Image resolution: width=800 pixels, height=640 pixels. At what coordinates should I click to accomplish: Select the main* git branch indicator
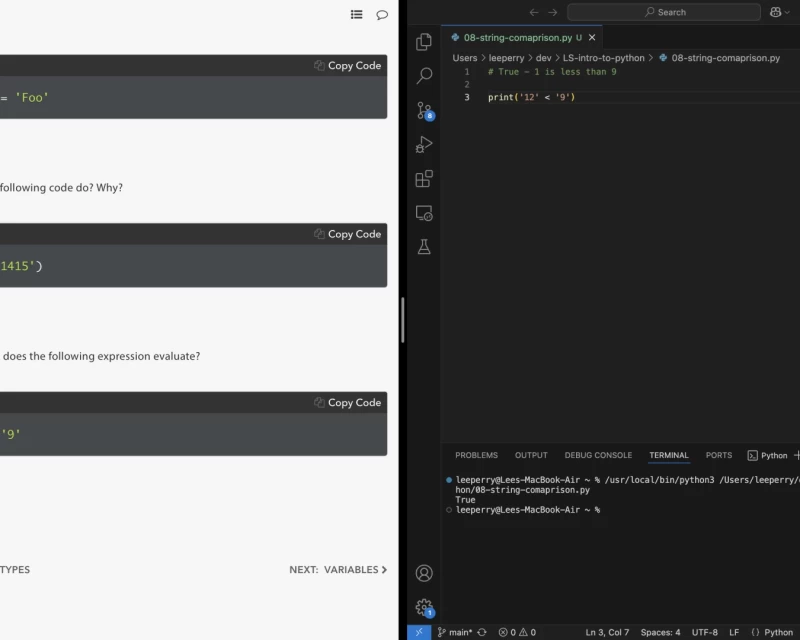coord(460,632)
